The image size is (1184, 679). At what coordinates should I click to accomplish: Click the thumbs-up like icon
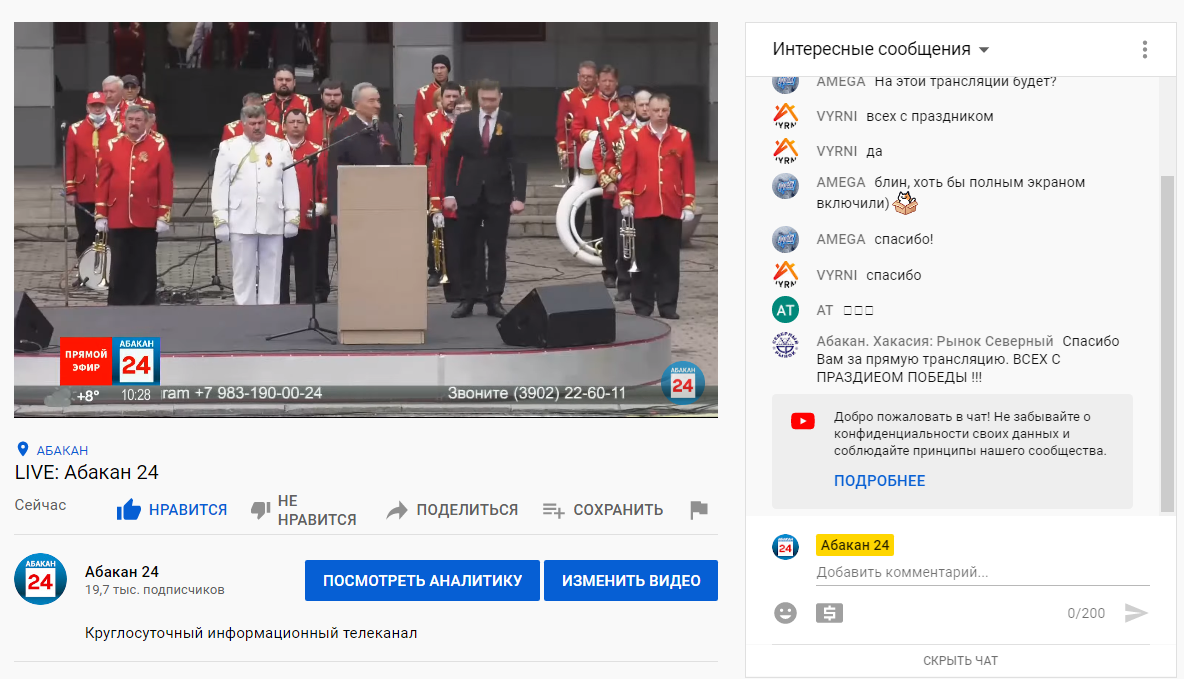pos(128,510)
